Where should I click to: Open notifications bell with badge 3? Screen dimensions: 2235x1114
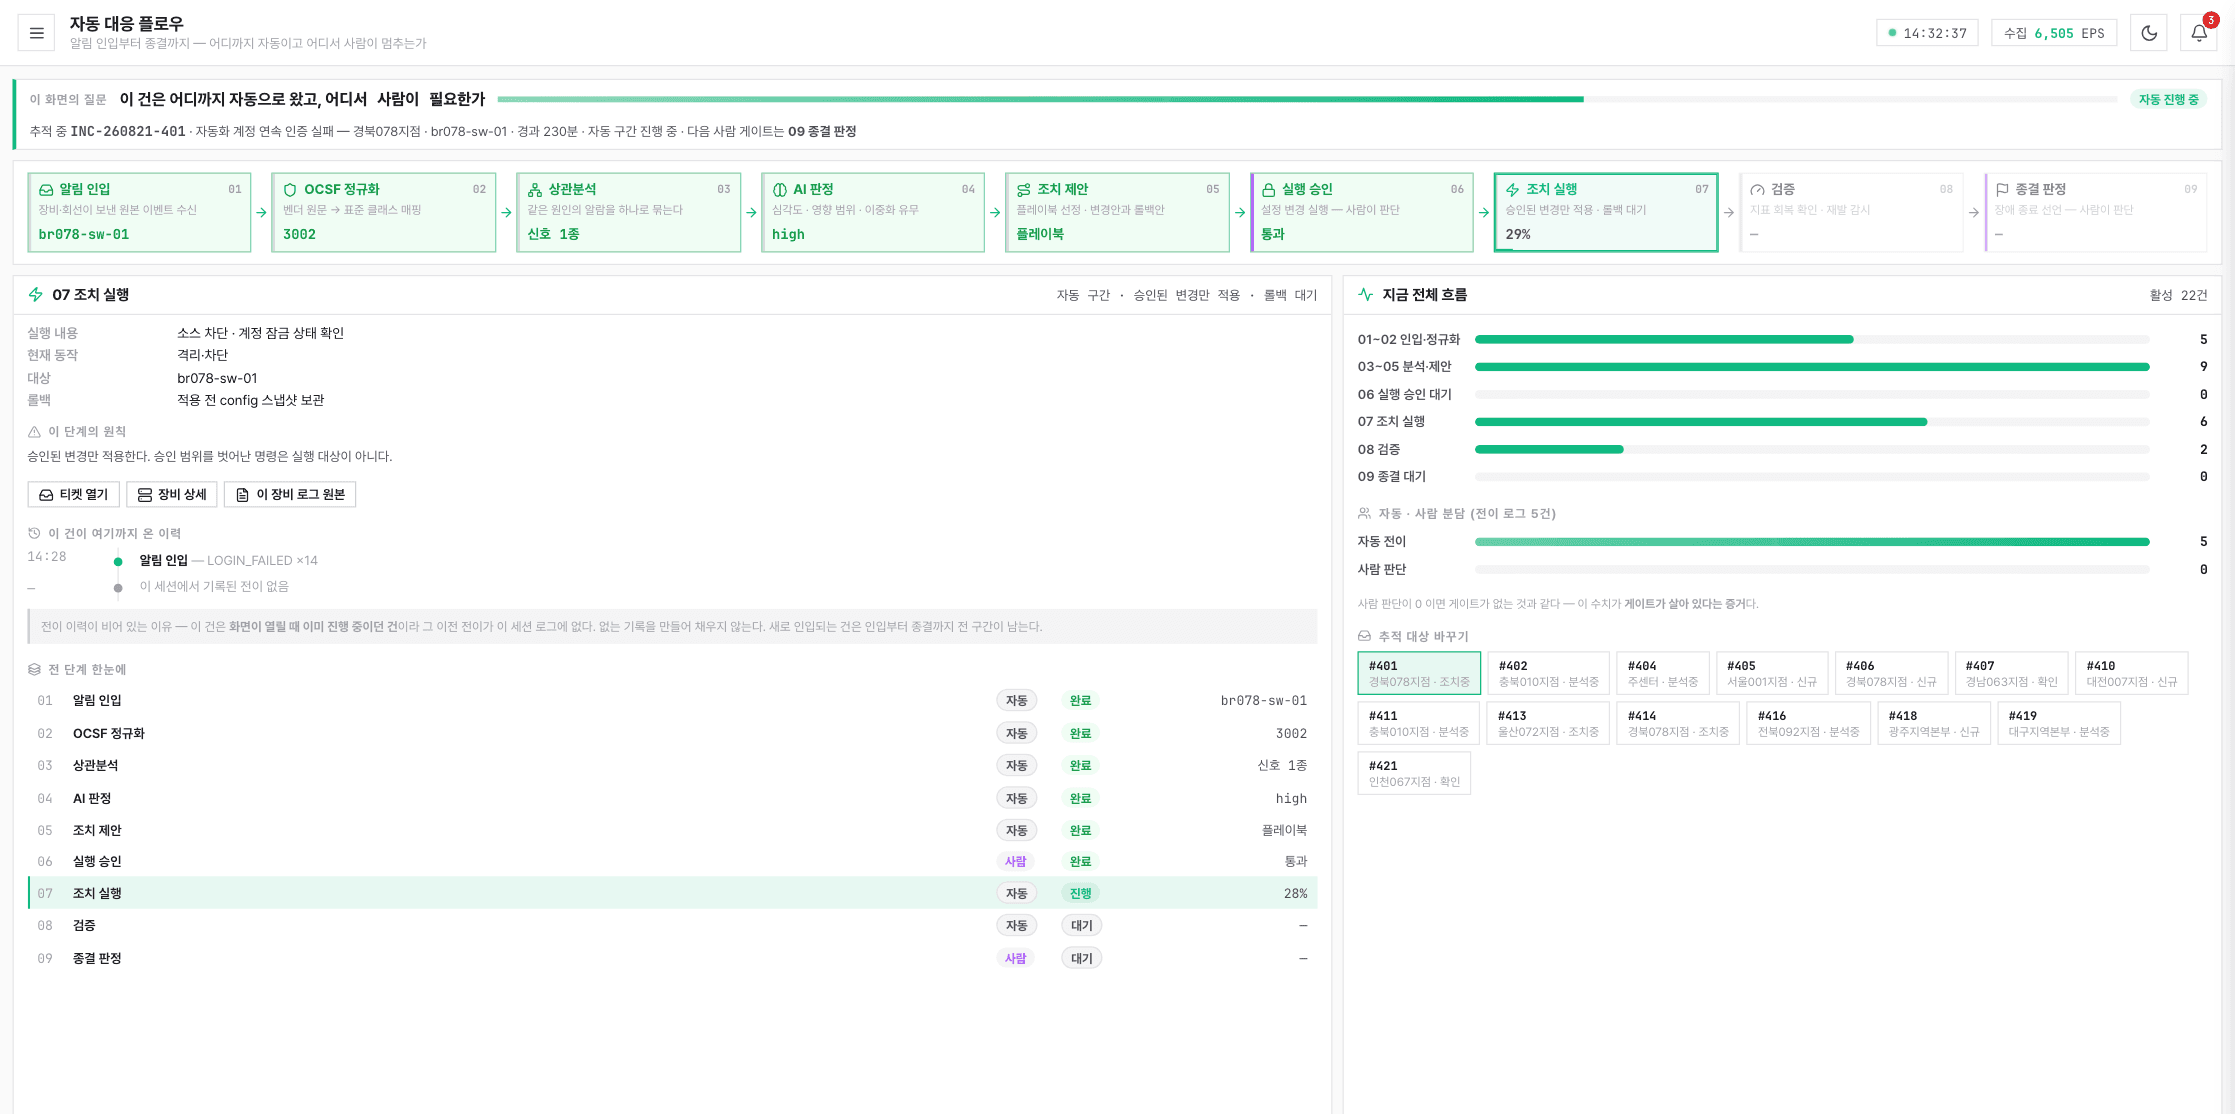click(x=2199, y=33)
